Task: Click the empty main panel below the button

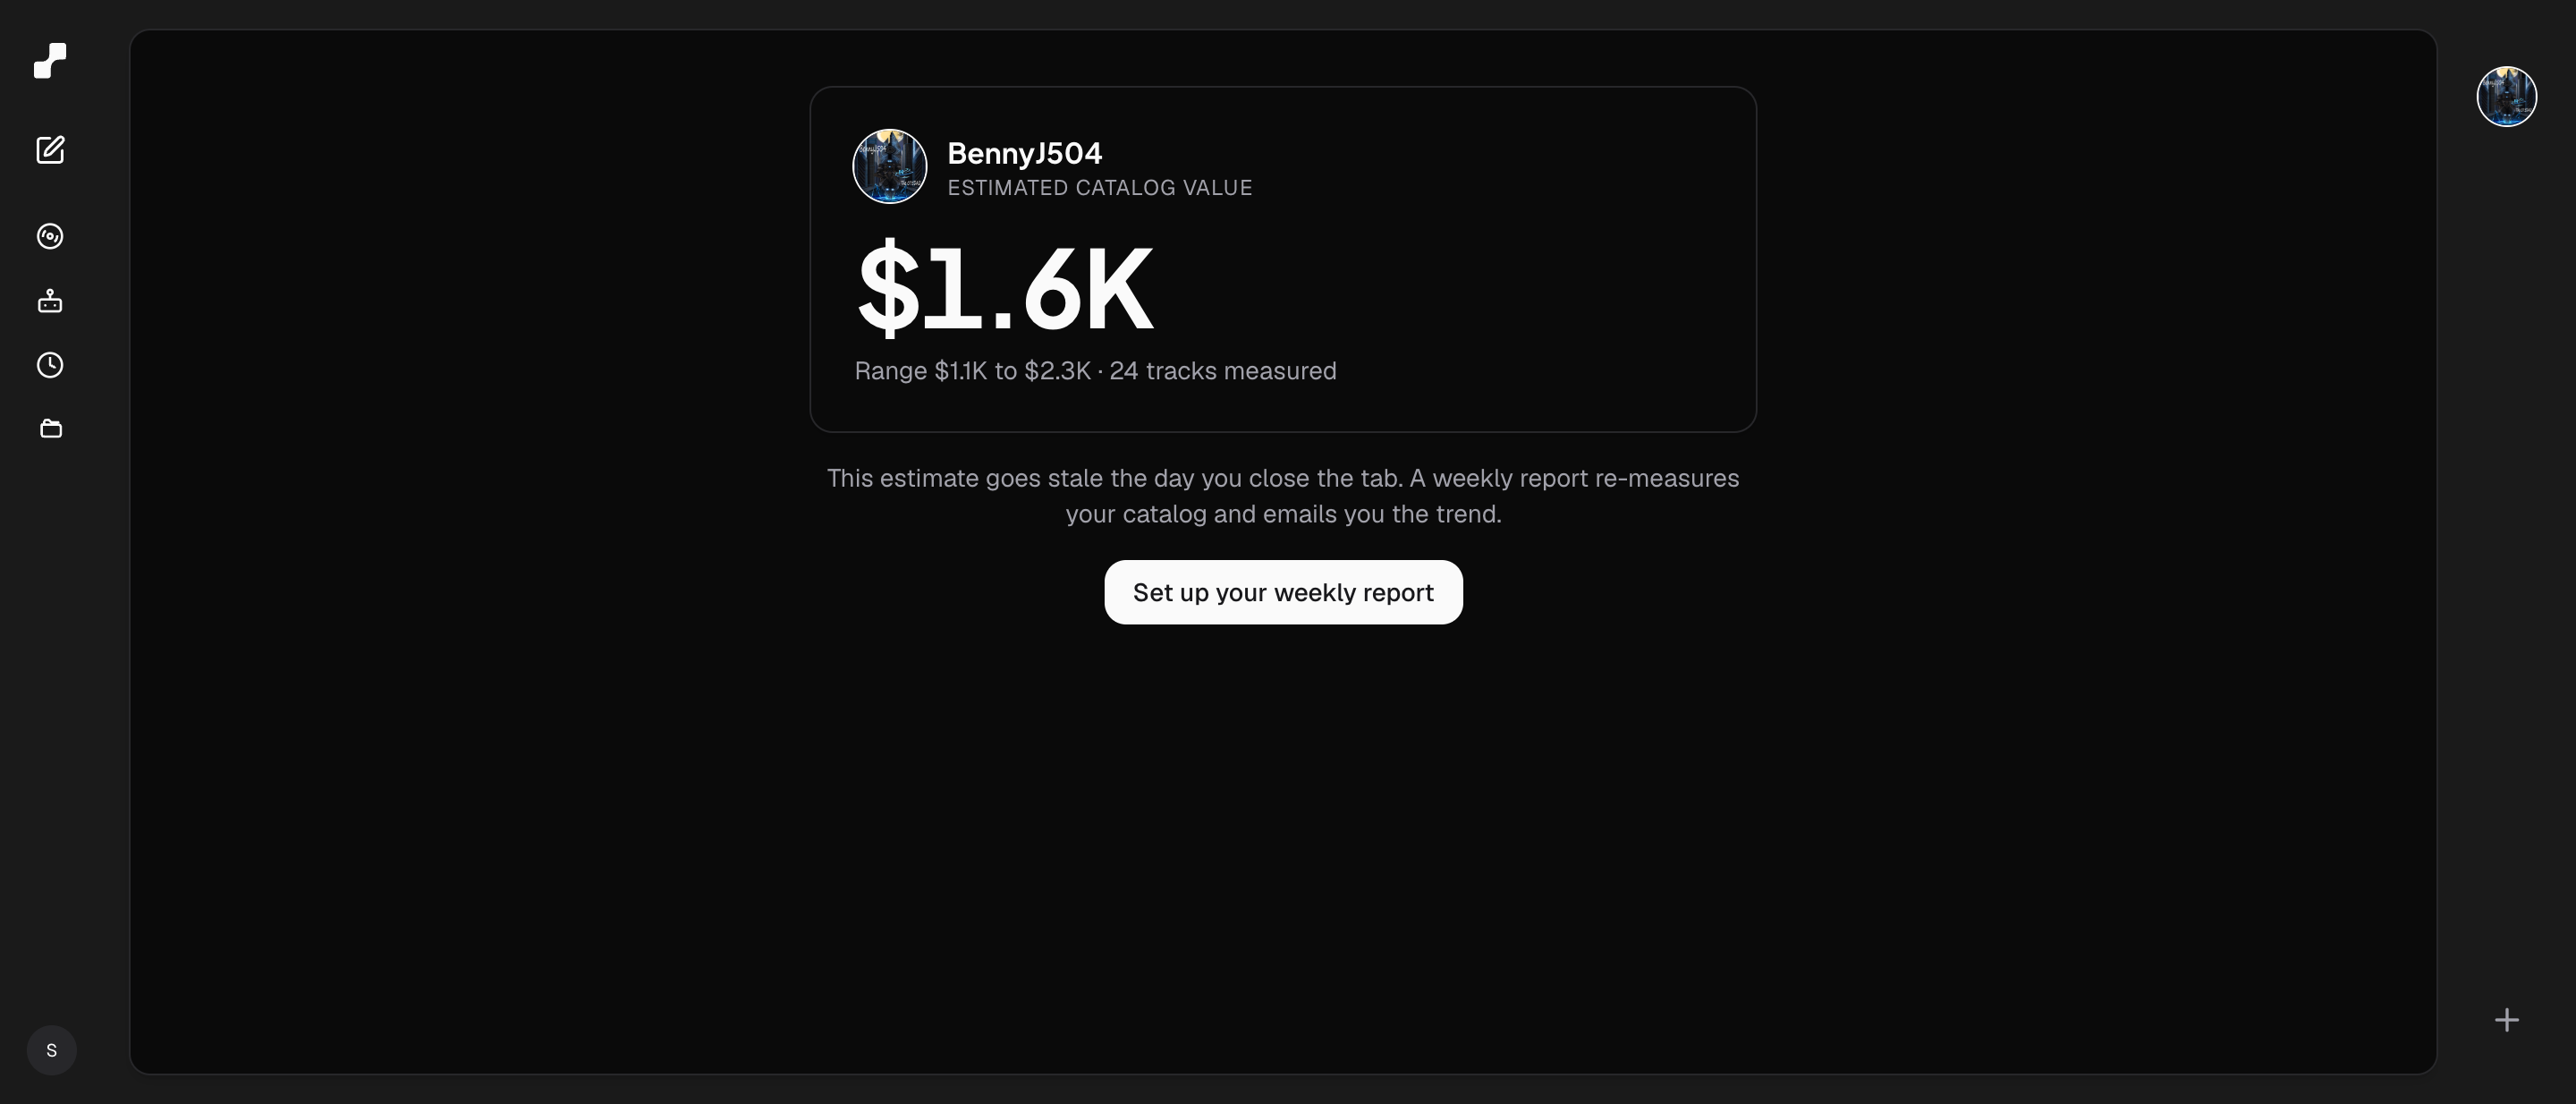Action: tap(1283, 850)
